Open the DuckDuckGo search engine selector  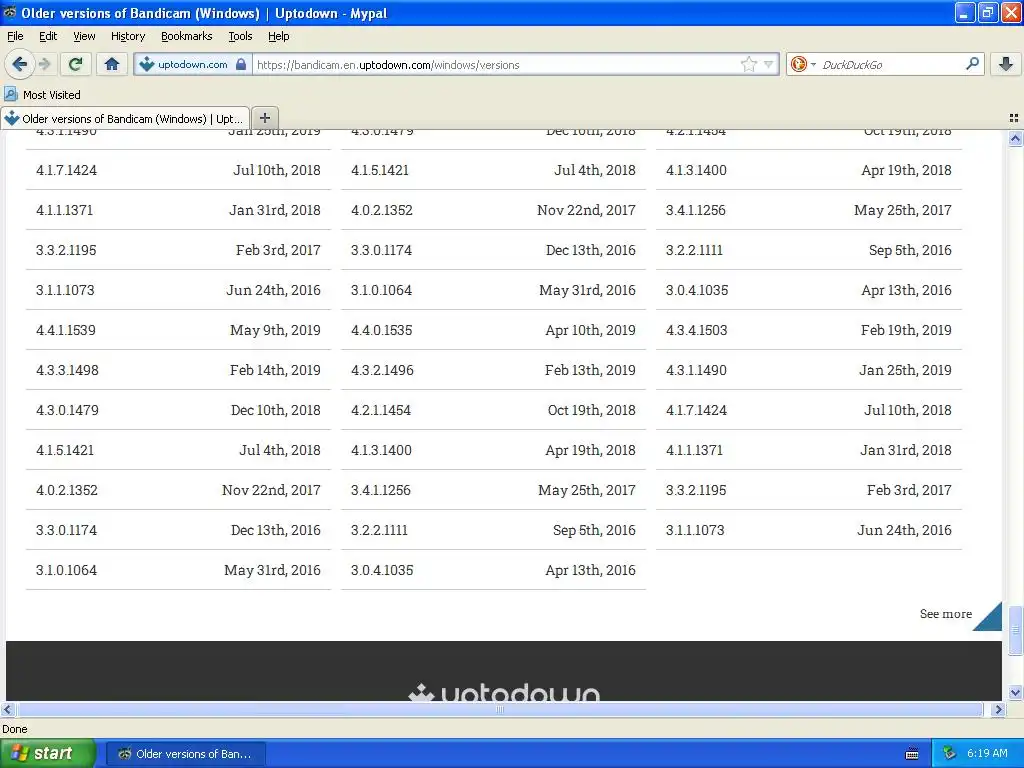point(803,64)
